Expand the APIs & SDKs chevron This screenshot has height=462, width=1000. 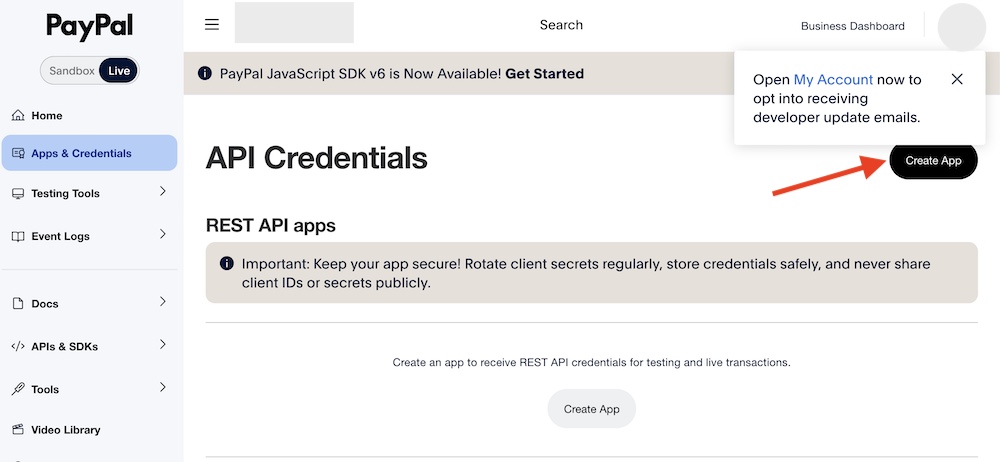coord(163,345)
